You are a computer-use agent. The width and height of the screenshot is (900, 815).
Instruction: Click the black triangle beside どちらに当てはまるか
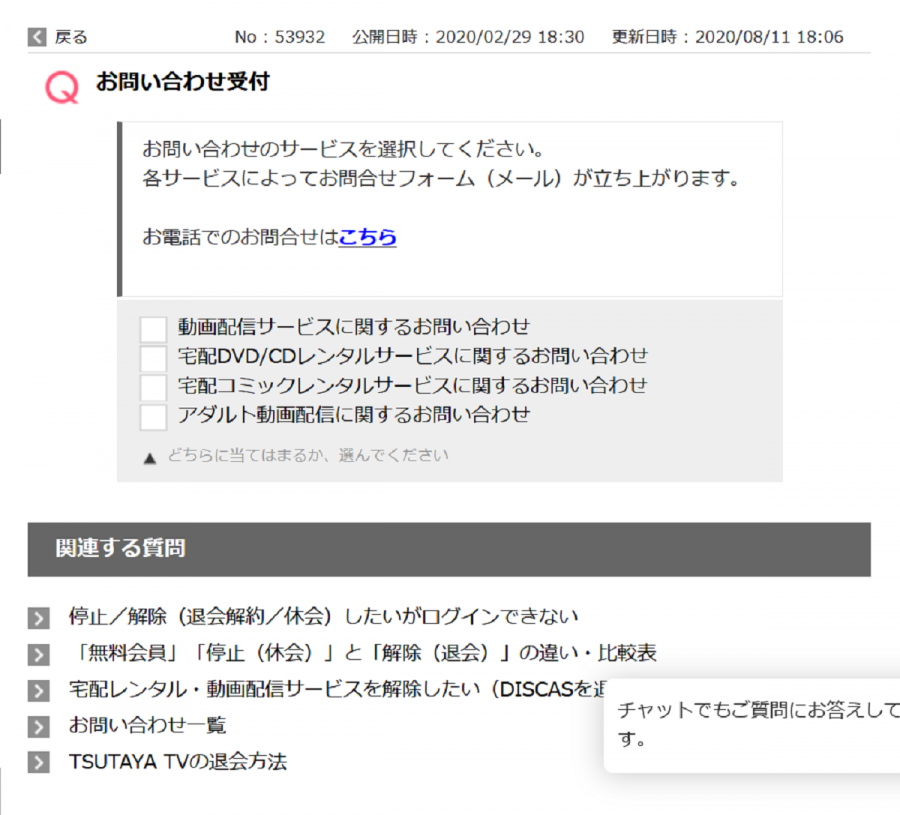tap(150, 458)
